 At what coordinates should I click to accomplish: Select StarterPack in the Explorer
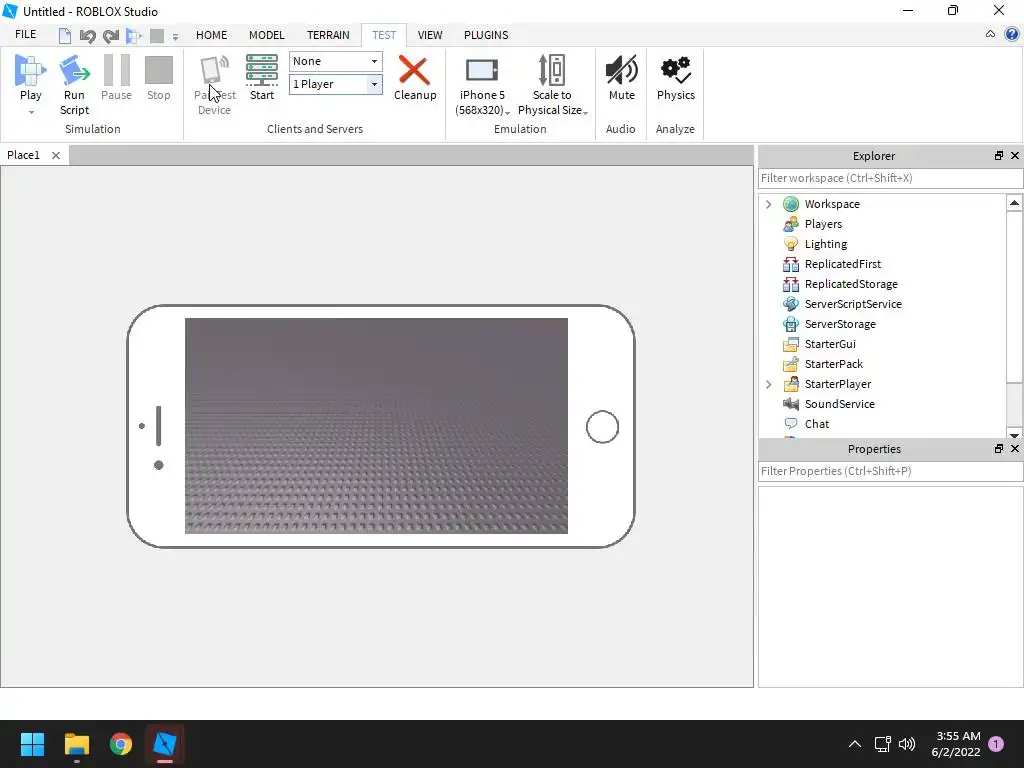pos(833,364)
